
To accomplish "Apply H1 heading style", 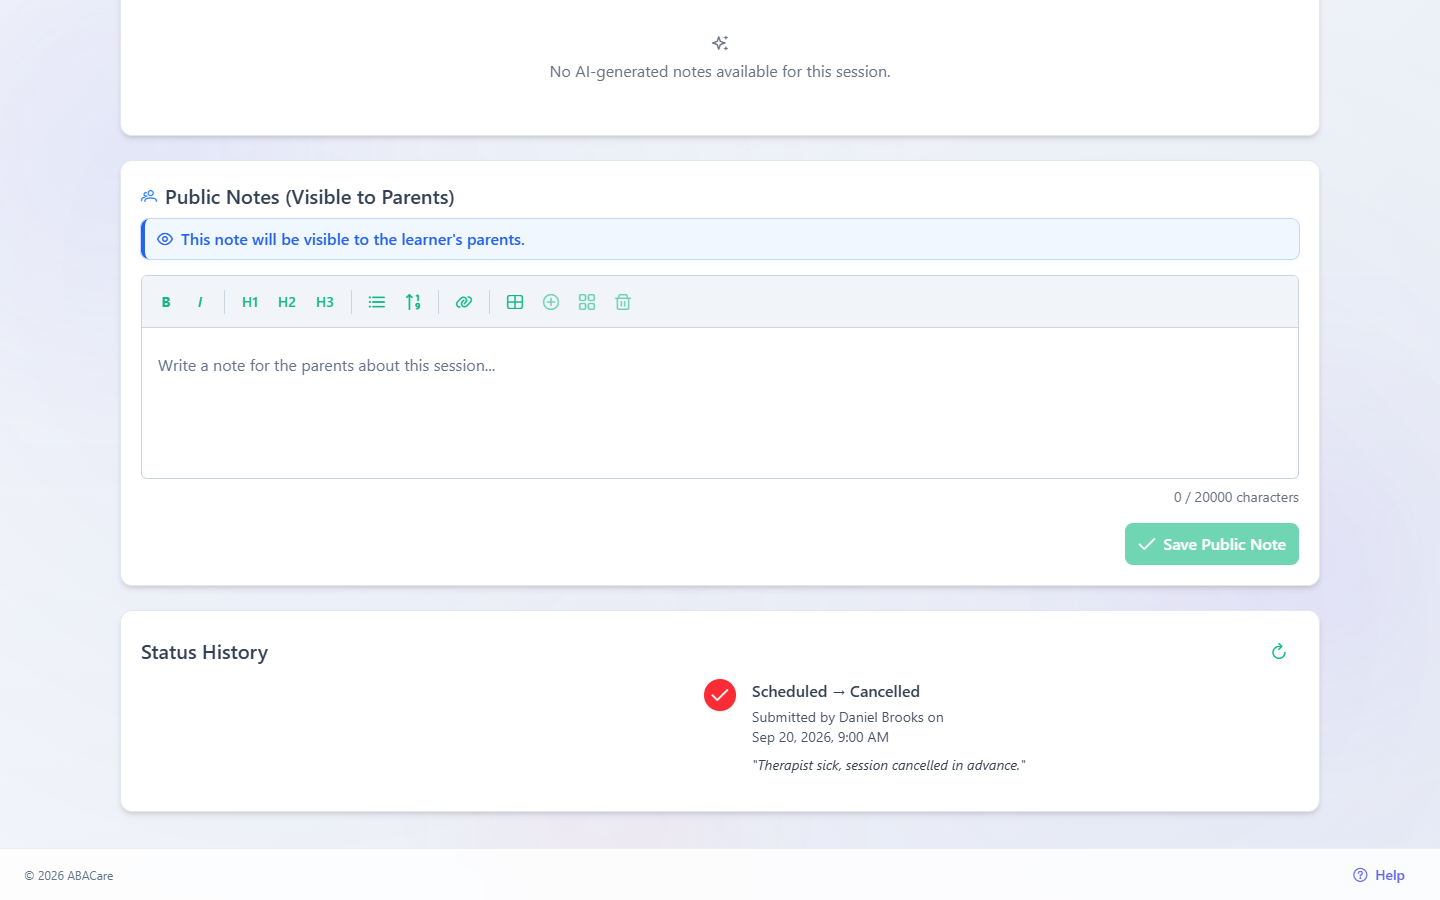I will point(250,302).
